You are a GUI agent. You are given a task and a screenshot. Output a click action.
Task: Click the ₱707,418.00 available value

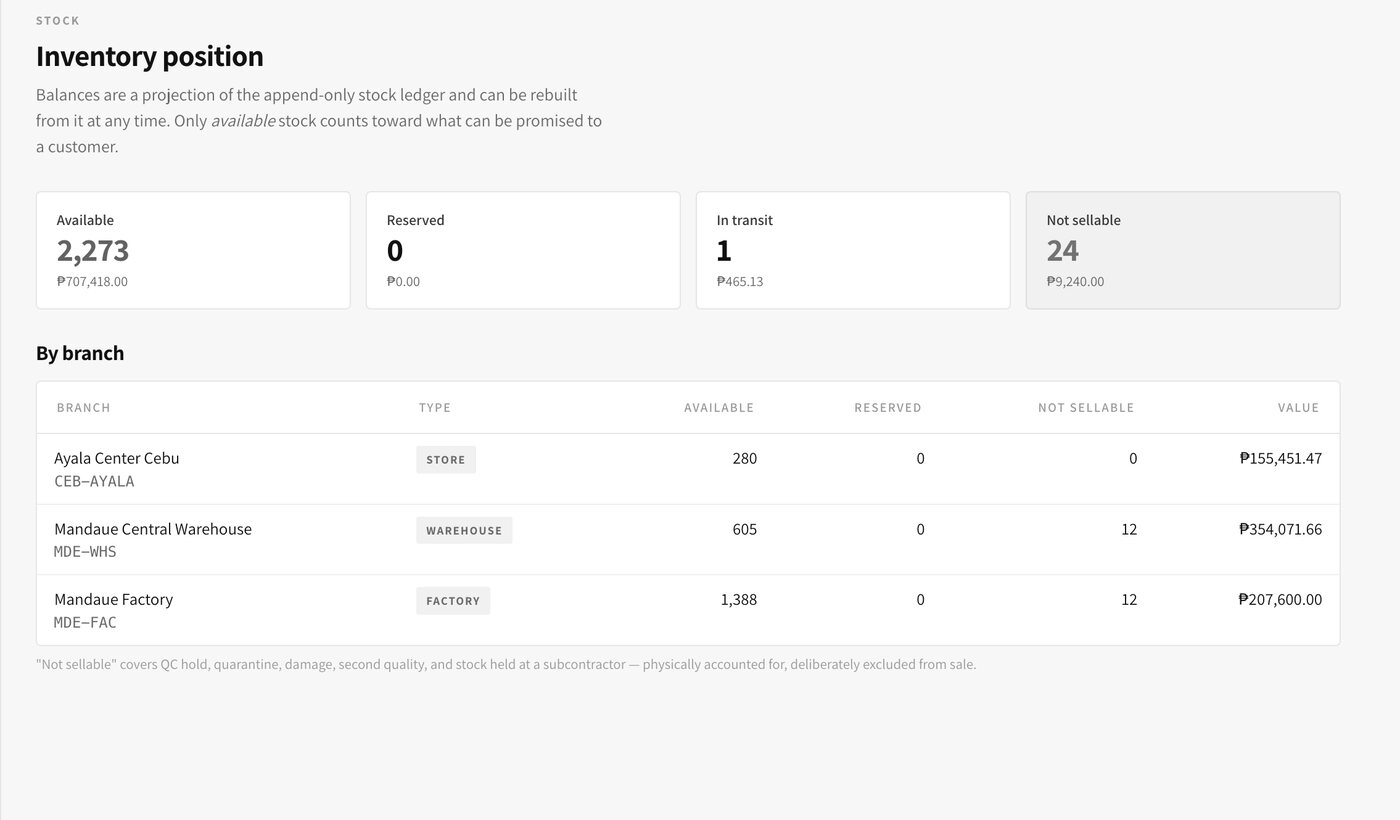click(x=92, y=282)
